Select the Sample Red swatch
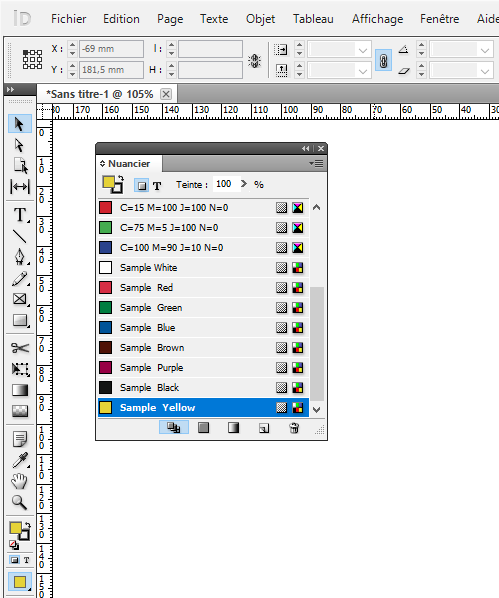The image size is (499, 598). (x=203, y=288)
